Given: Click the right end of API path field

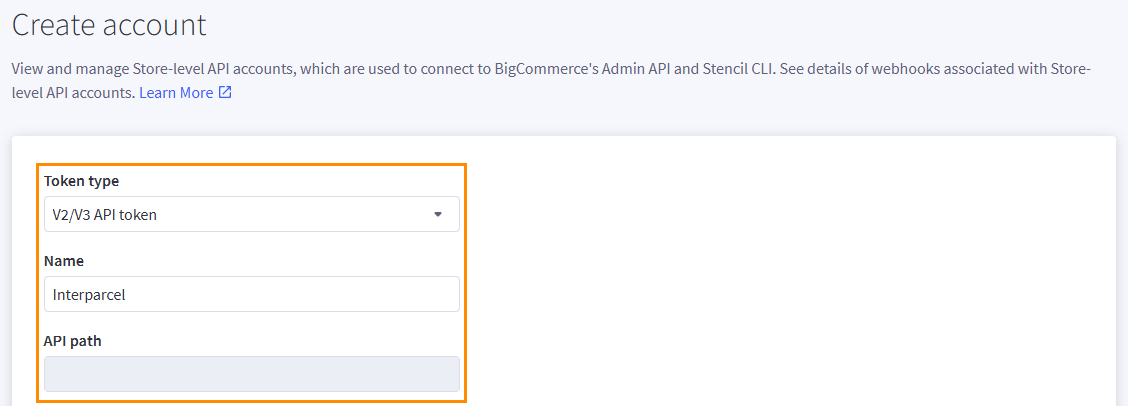Looking at the screenshot, I should pyautogui.click(x=440, y=374).
